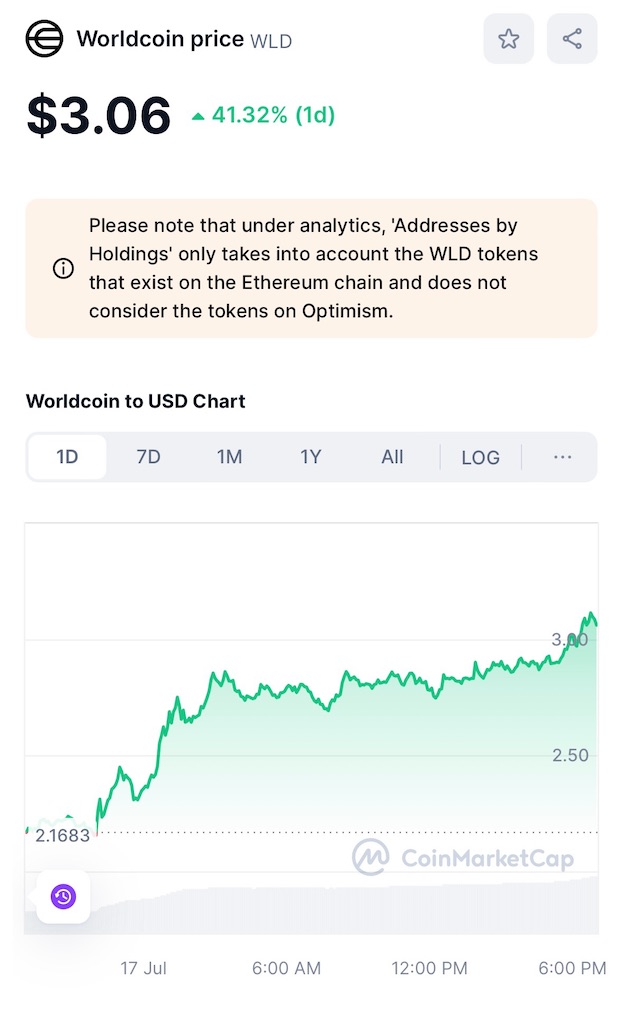Click the volume bar area under chart

coord(312,909)
